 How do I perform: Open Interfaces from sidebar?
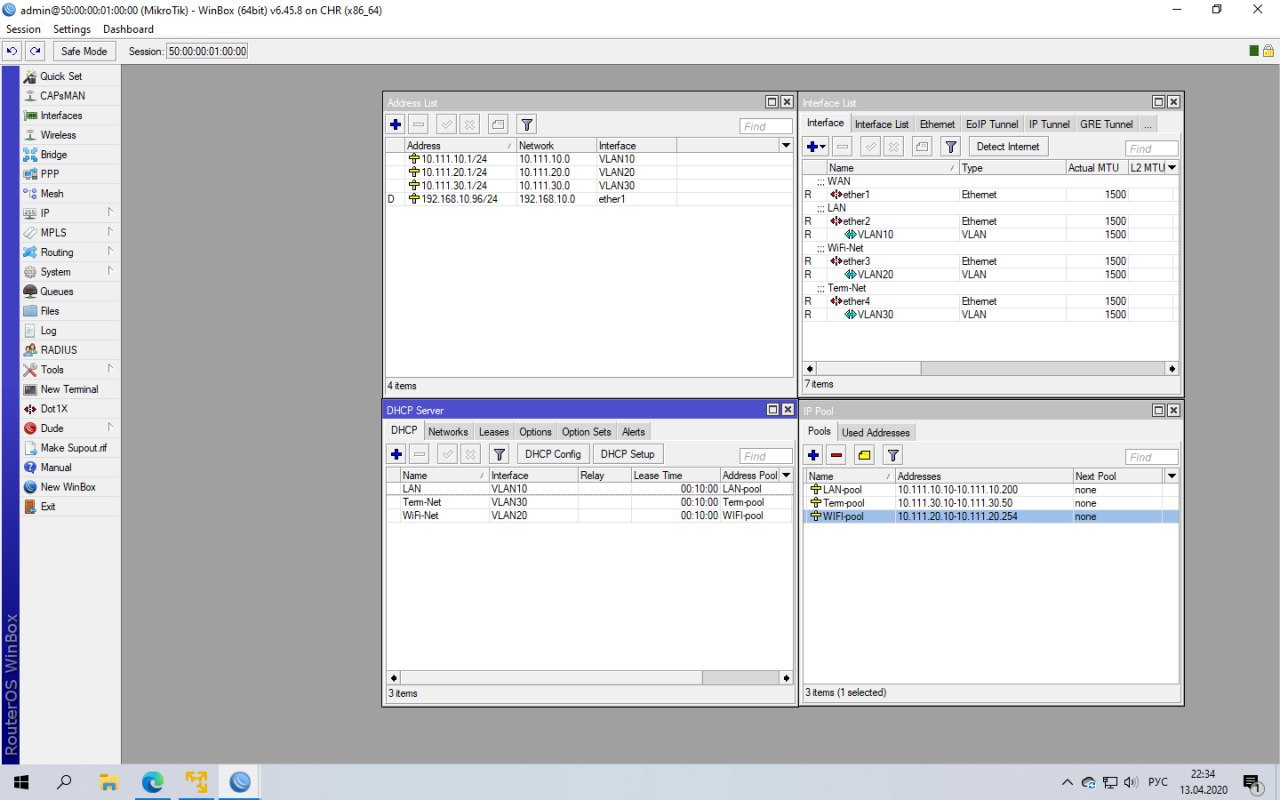point(61,116)
